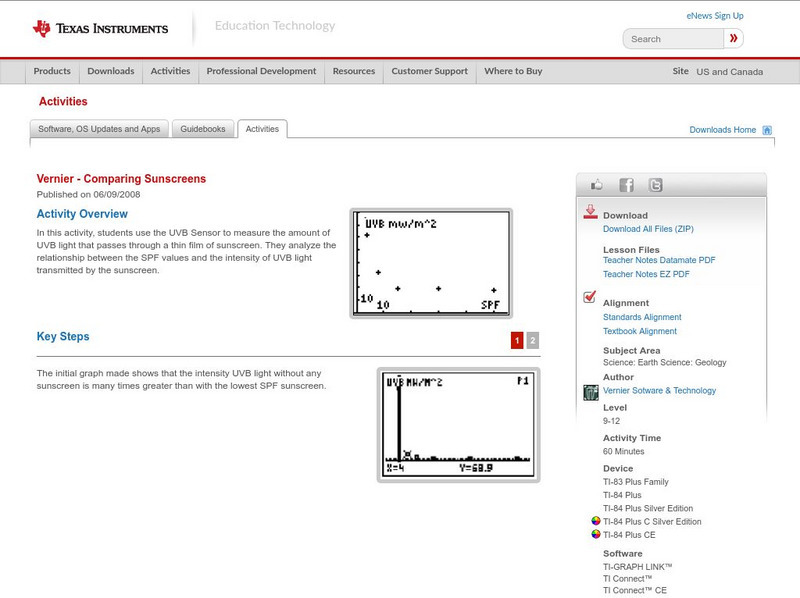Click 'TI-84 Plus Silver Edition' device entry
The height and width of the screenshot is (598, 800).
648,509
